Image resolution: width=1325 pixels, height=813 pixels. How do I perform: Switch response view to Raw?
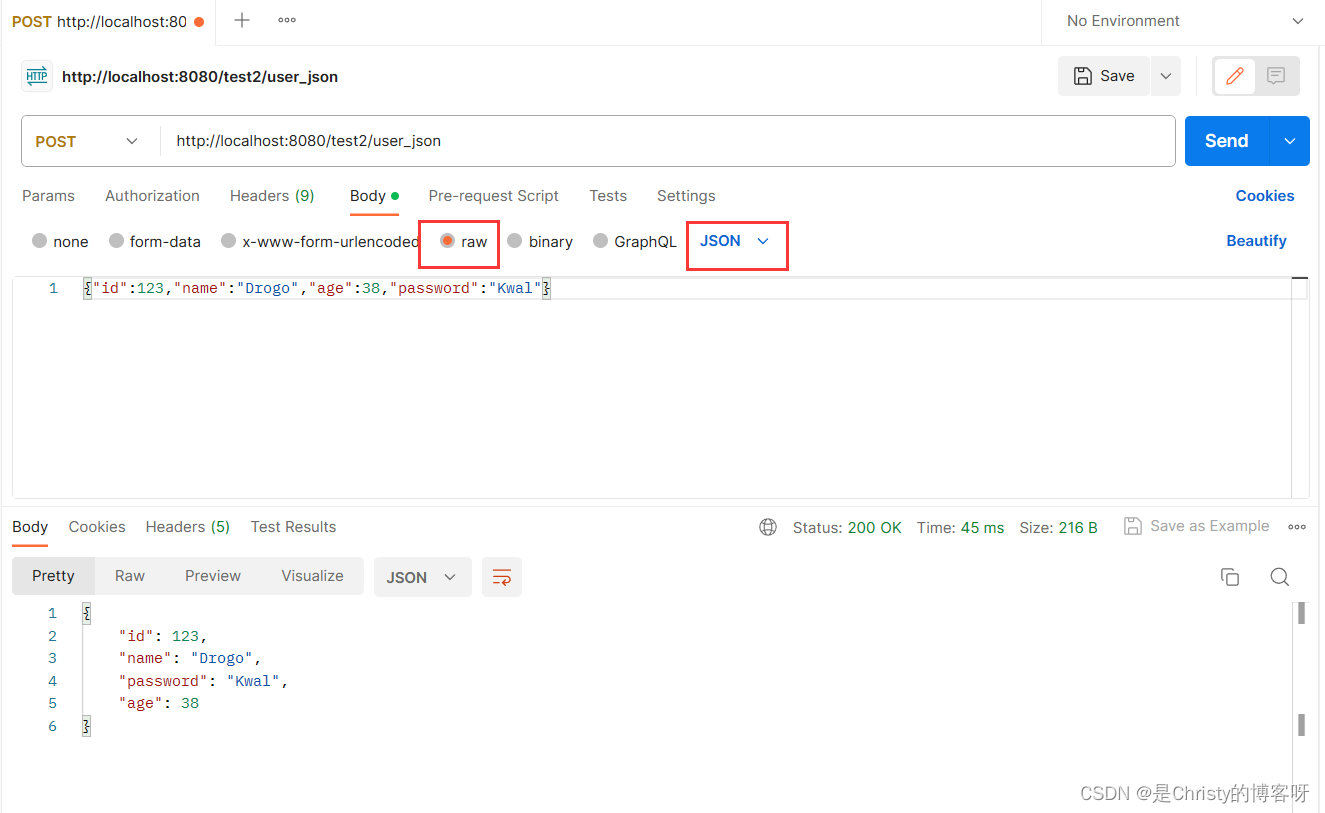coord(129,576)
